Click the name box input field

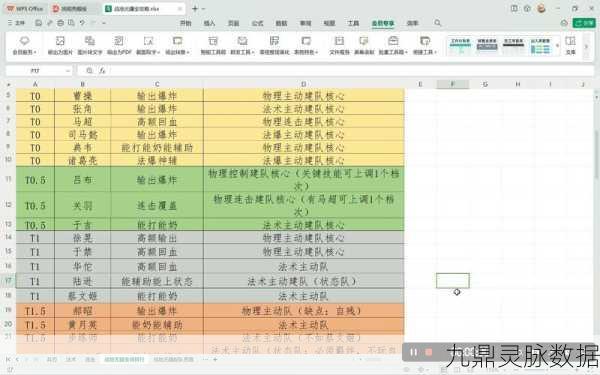pos(35,71)
